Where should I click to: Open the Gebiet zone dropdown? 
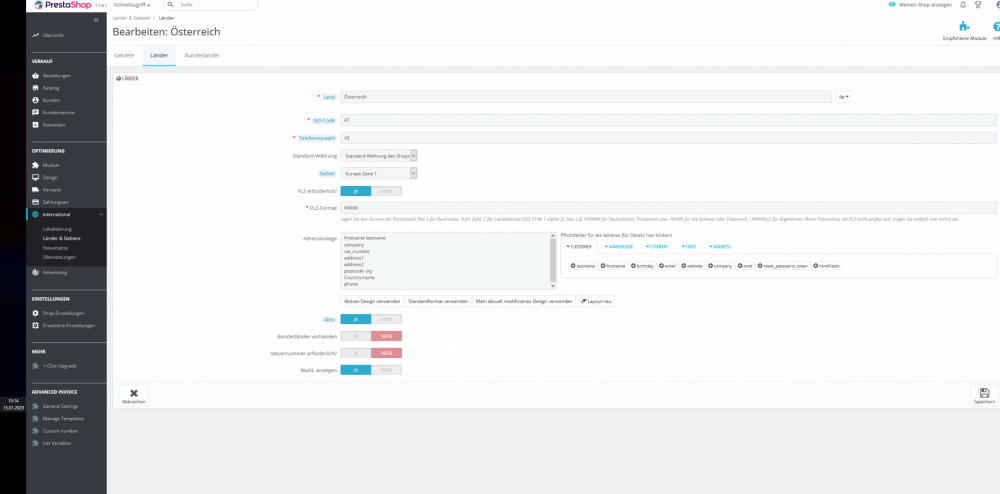[x=379, y=173]
